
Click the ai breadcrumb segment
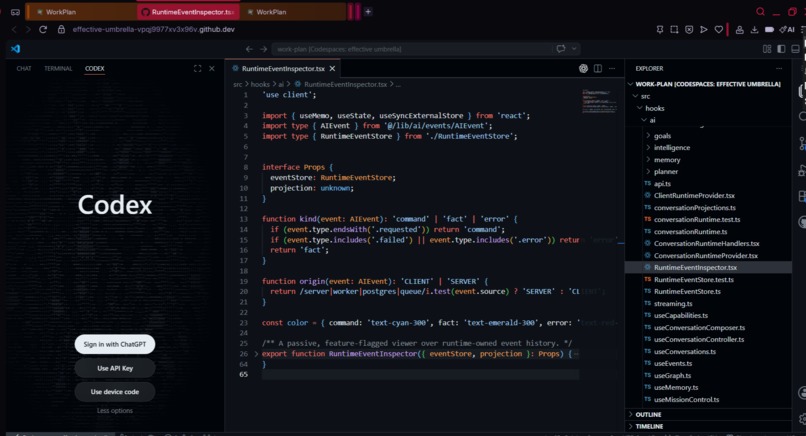(281, 84)
